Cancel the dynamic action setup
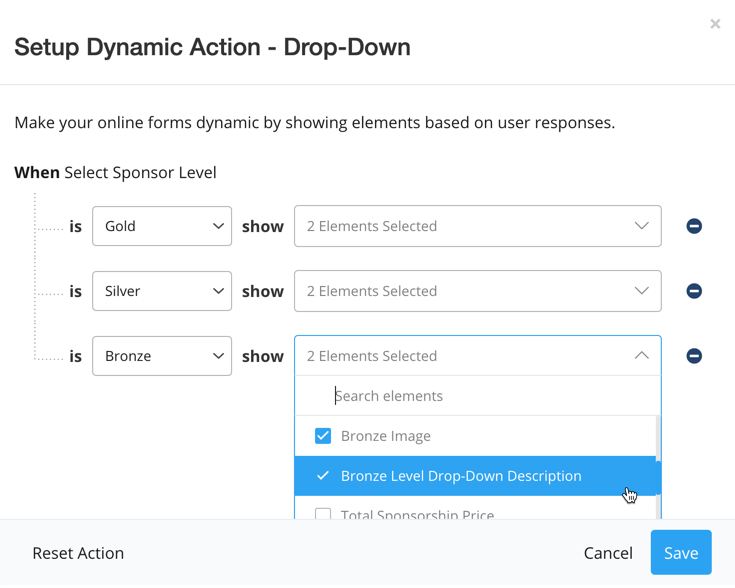 (608, 553)
